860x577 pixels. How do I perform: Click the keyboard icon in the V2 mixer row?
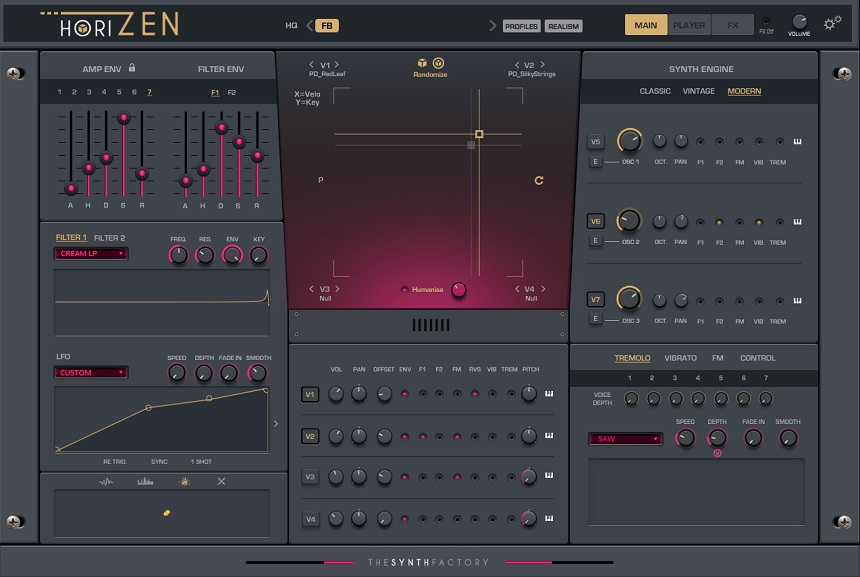549,435
